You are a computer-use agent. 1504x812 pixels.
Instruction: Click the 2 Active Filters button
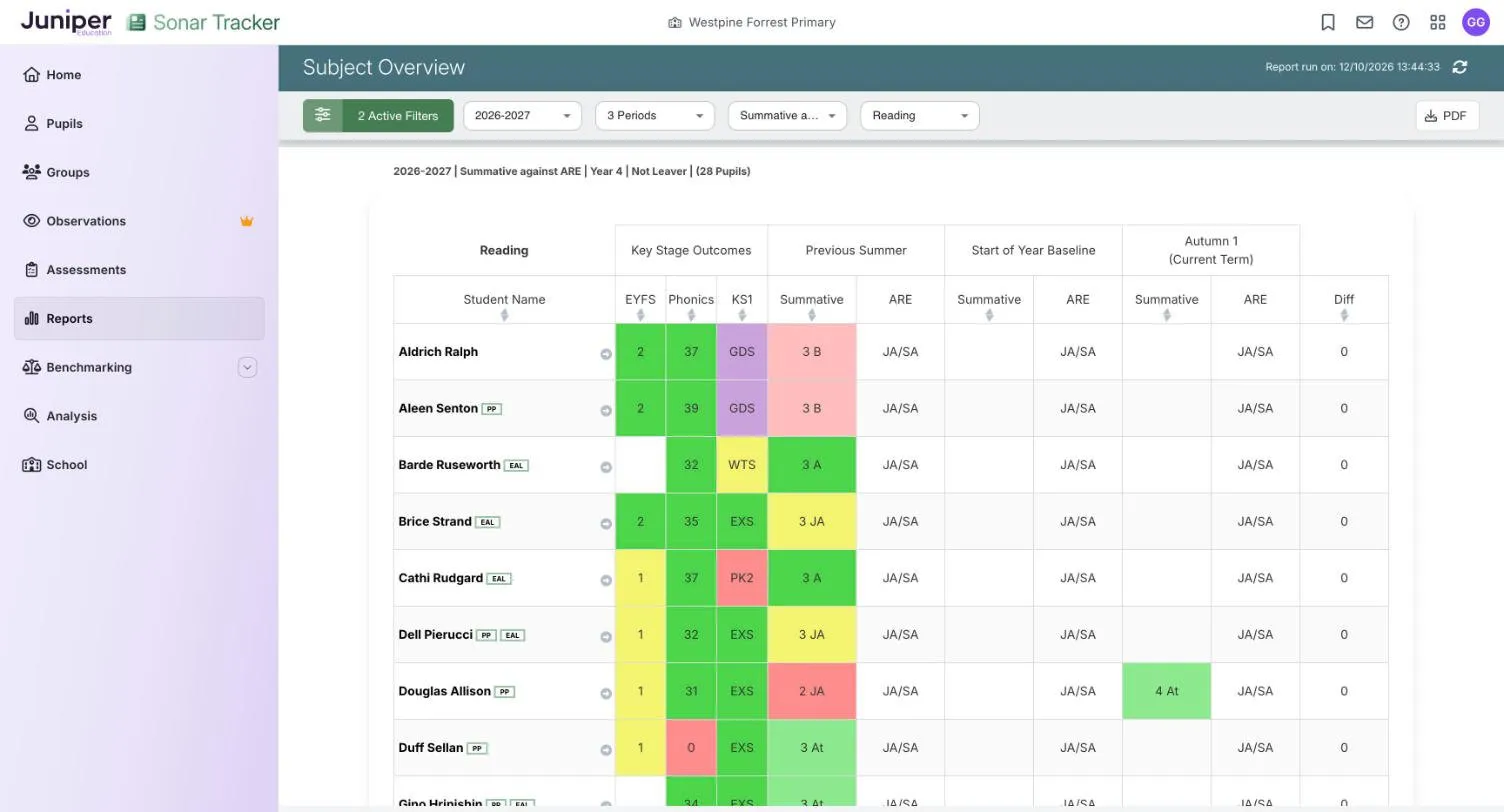point(398,116)
